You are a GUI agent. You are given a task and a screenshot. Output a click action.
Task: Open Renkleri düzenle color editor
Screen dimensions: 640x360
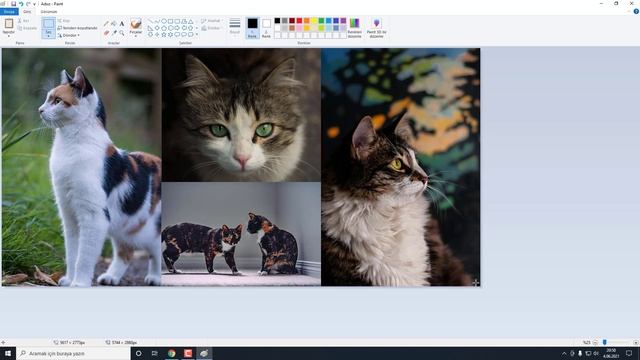pyautogui.click(x=355, y=28)
